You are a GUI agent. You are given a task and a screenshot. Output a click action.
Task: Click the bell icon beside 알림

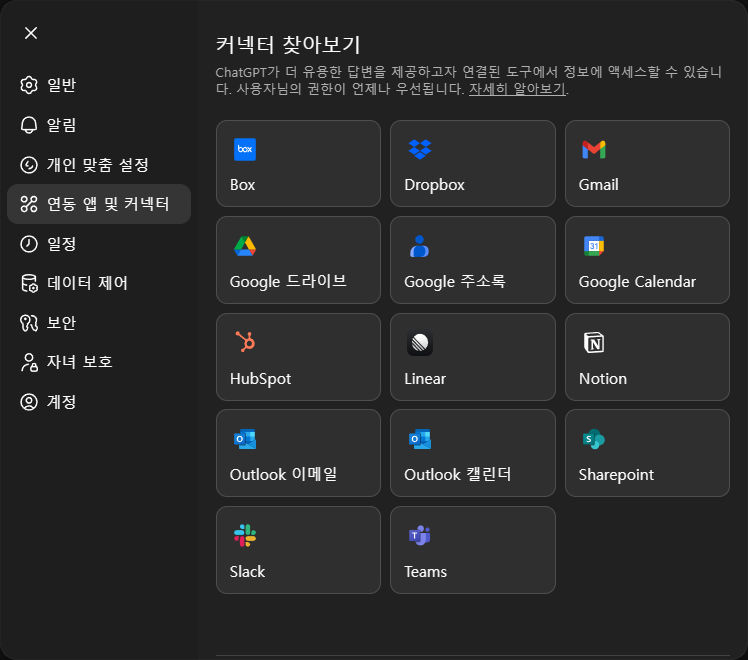(29, 125)
